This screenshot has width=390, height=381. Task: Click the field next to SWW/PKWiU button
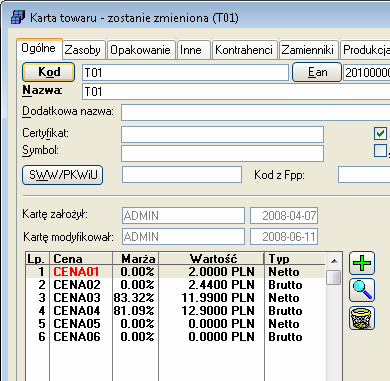pos(182,175)
